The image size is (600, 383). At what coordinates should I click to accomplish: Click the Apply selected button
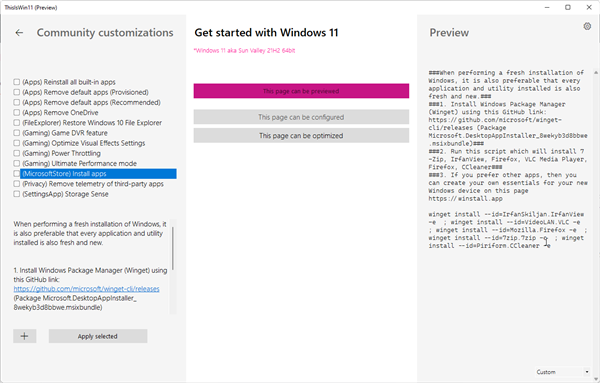98,336
